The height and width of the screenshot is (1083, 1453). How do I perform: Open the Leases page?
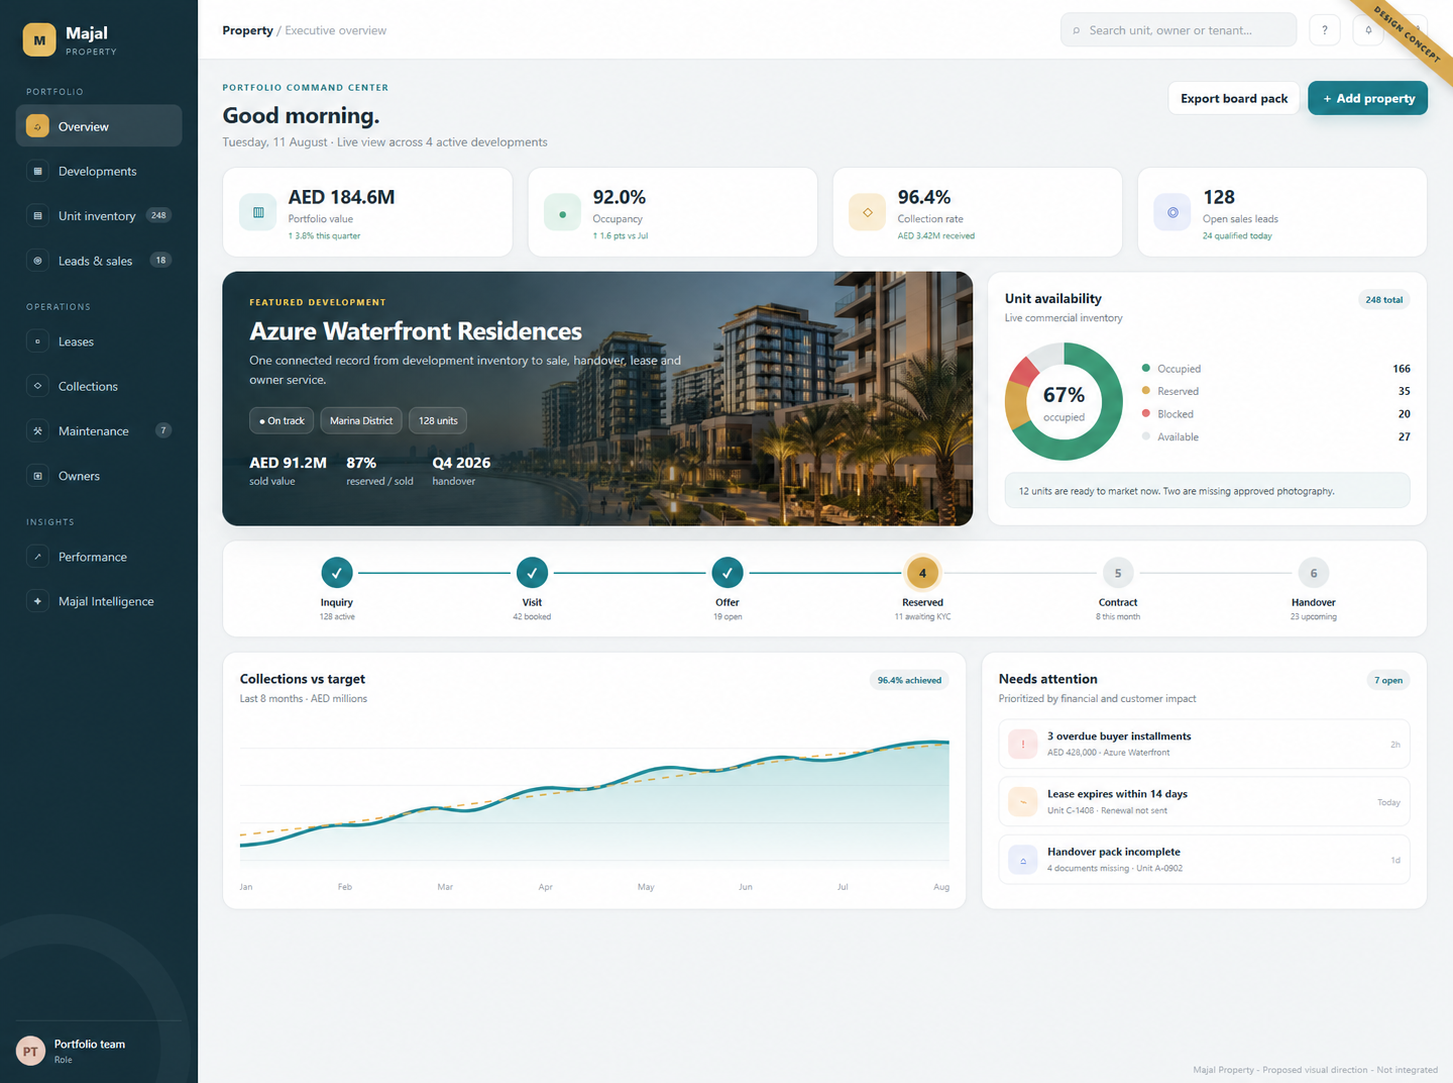(99, 341)
